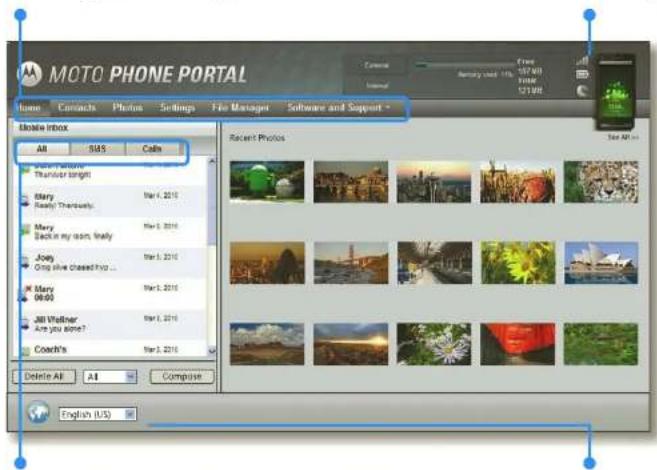Open the yellow flowers photo
657x470 pixels.
click(x=518, y=263)
